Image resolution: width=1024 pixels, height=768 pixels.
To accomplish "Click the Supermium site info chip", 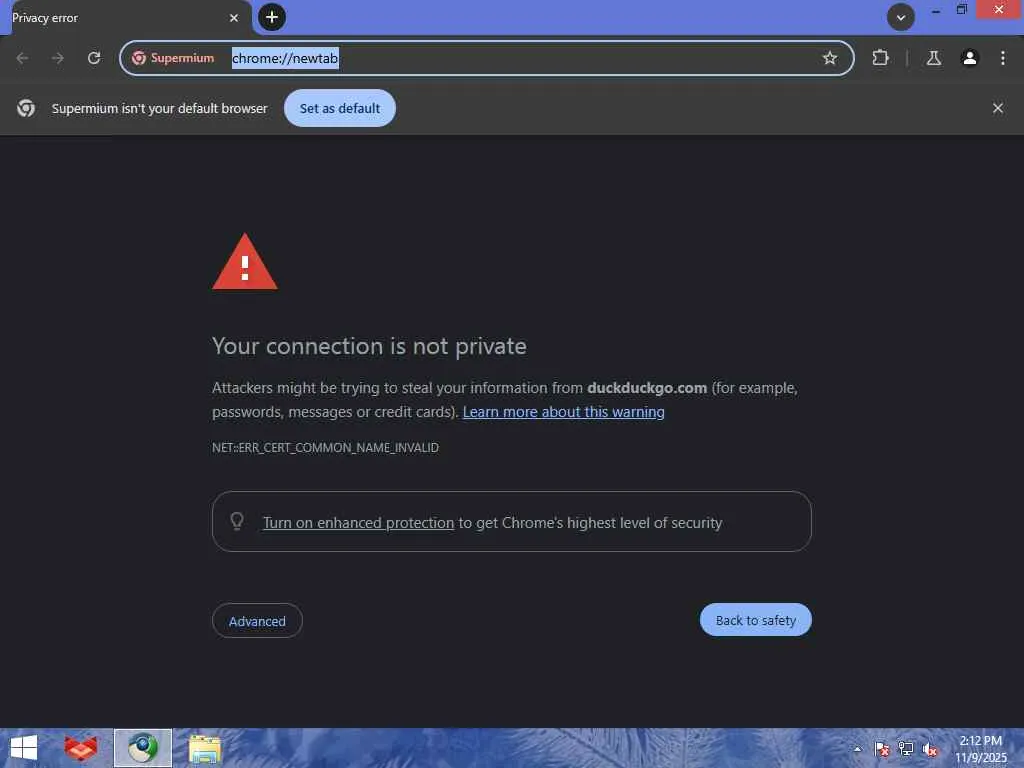I will click(x=174, y=58).
